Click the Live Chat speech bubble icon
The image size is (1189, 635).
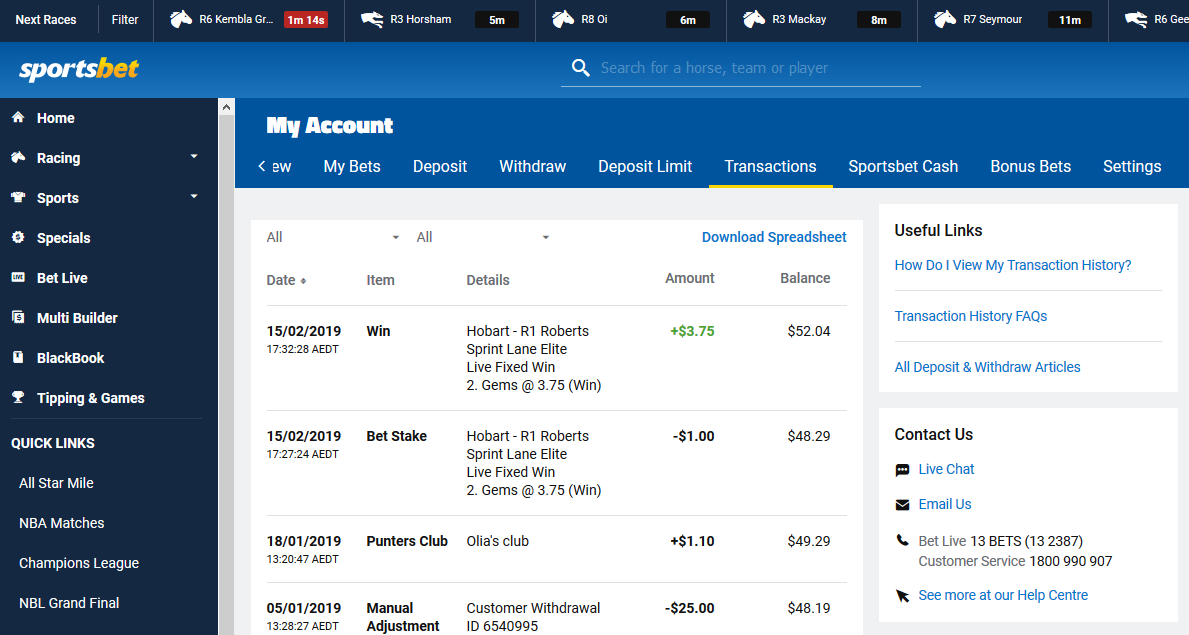pyautogui.click(x=902, y=470)
